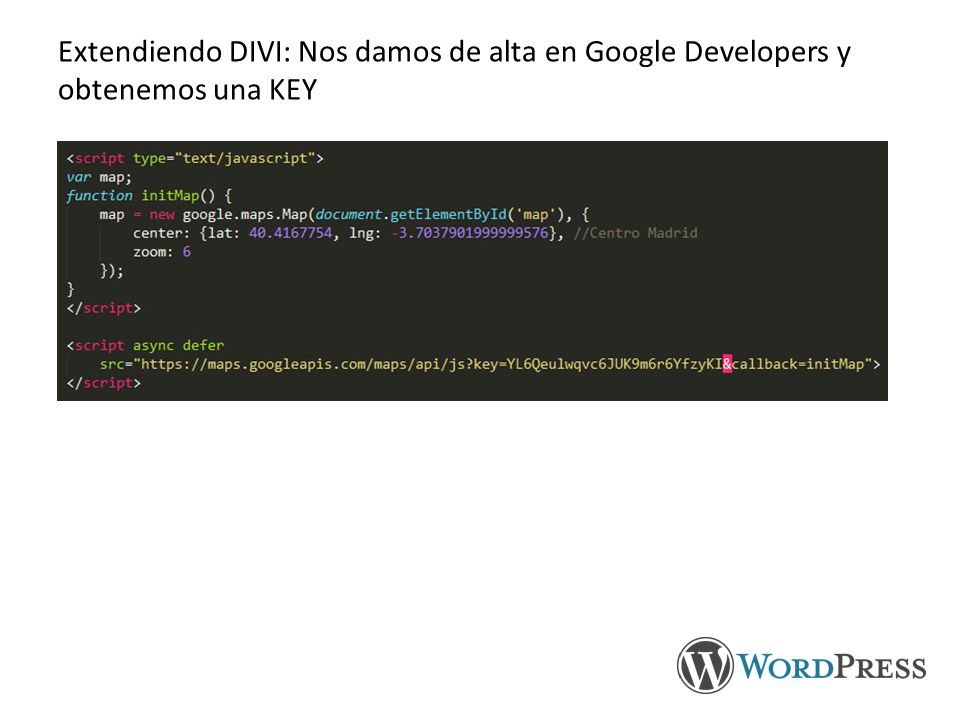Click the 'new' keyword before google.maps.Map
960x720 pixels.
pyautogui.click(x=162, y=215)
